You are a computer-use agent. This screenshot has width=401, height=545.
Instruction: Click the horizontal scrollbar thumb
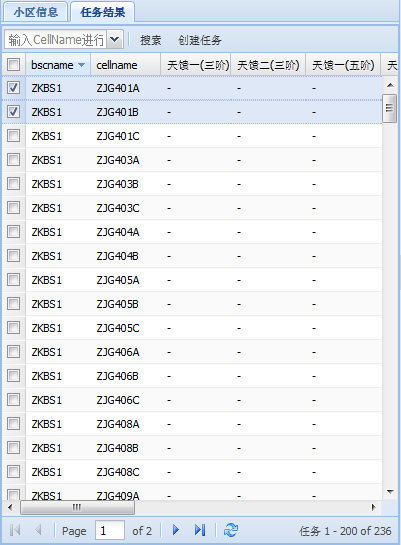(77, 507)
